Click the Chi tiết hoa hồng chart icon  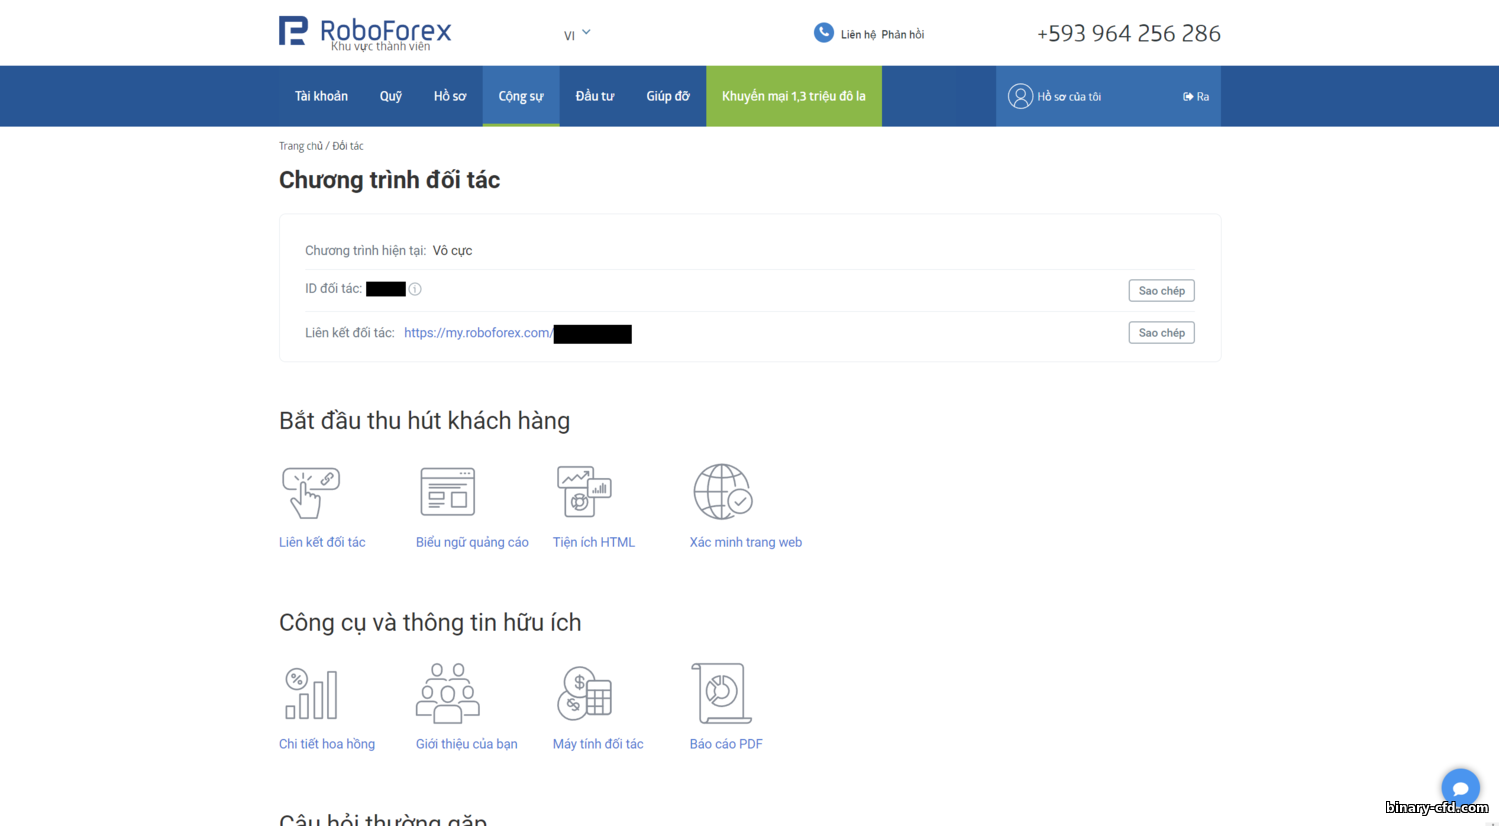[311, 694]
